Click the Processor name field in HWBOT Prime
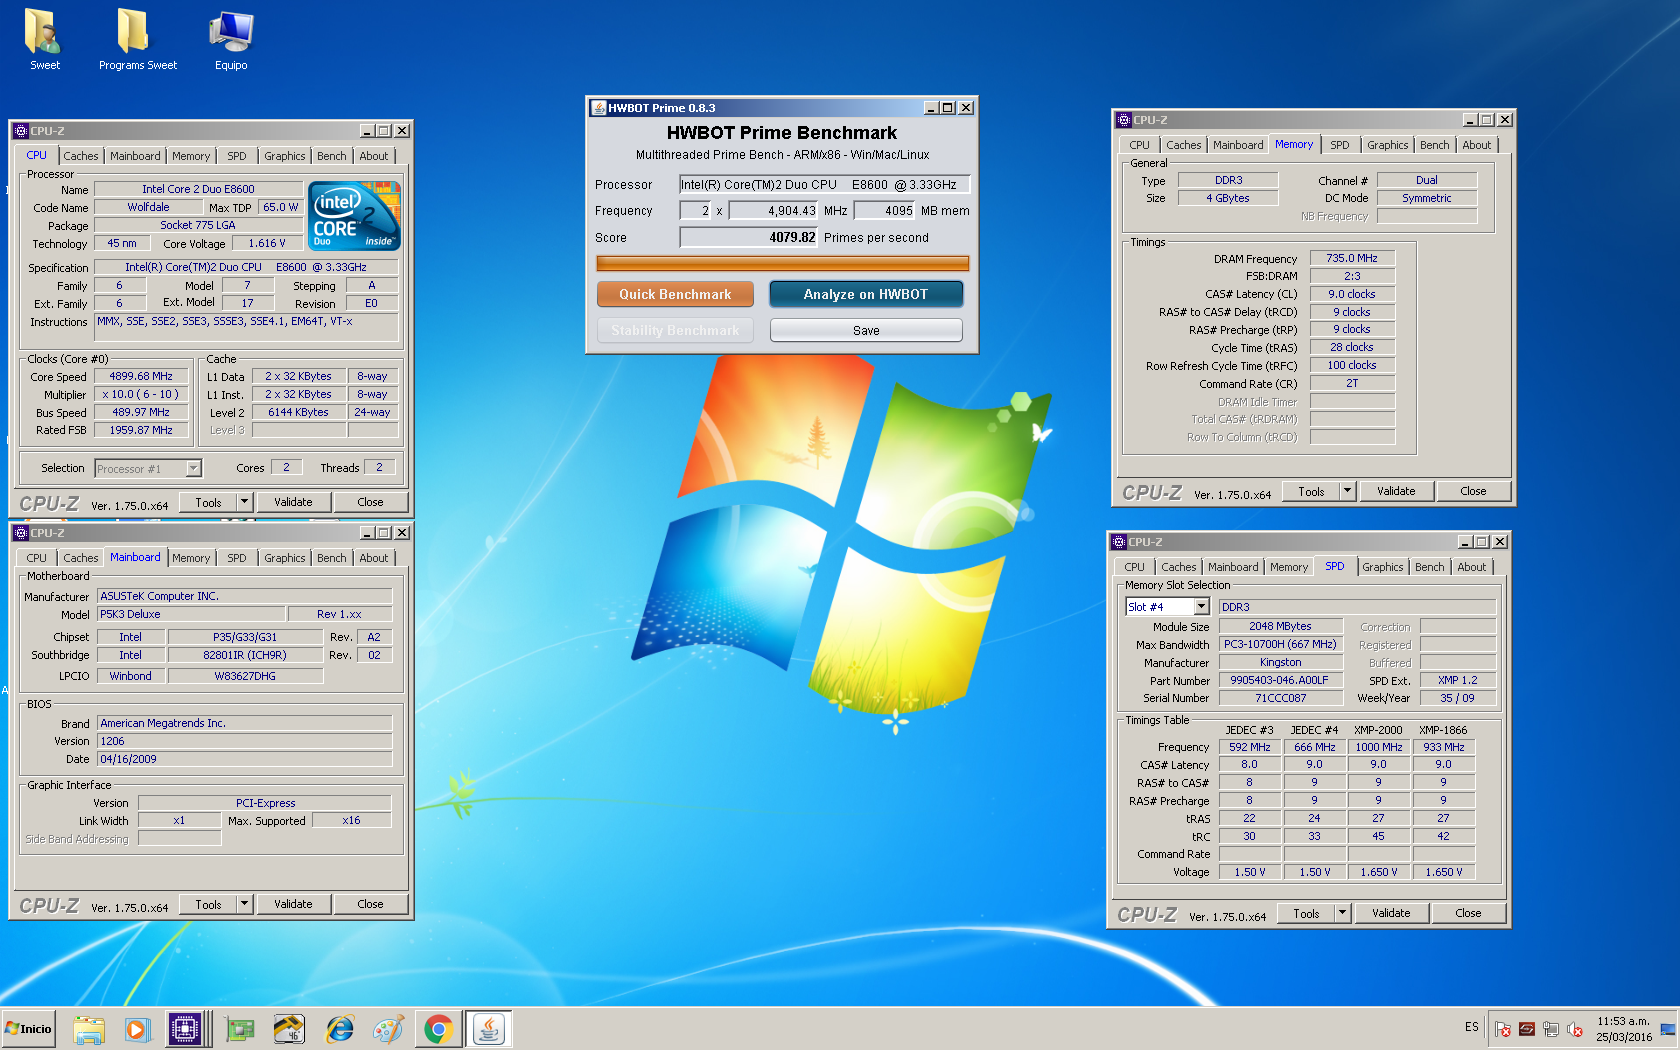Screen dimensions: 1680x1050 (x=824, y=185)
